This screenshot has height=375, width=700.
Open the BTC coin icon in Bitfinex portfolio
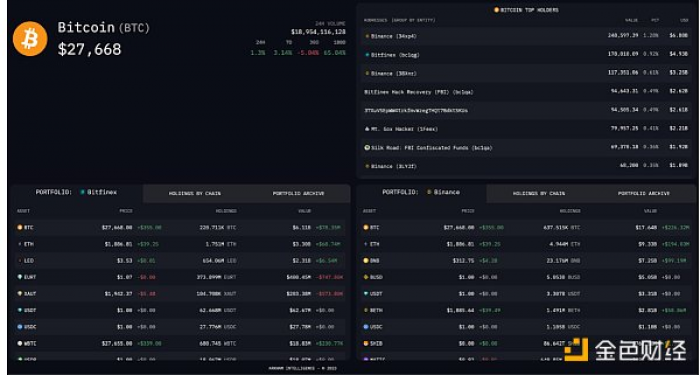point(20,227)
